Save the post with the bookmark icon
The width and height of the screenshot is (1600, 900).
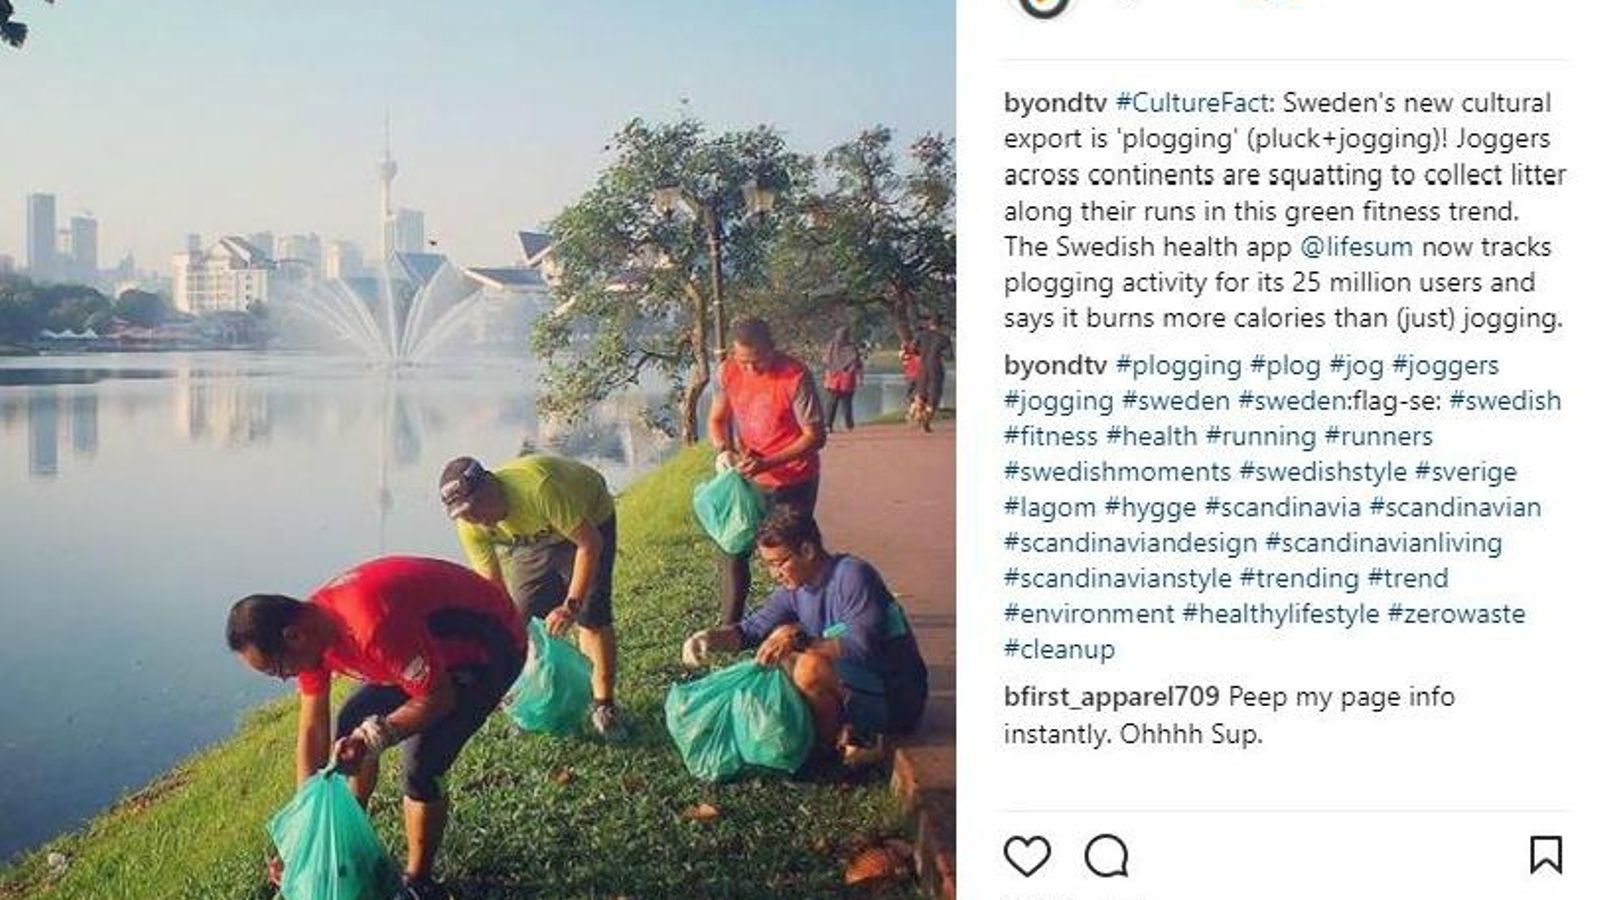click(1546, 856)
